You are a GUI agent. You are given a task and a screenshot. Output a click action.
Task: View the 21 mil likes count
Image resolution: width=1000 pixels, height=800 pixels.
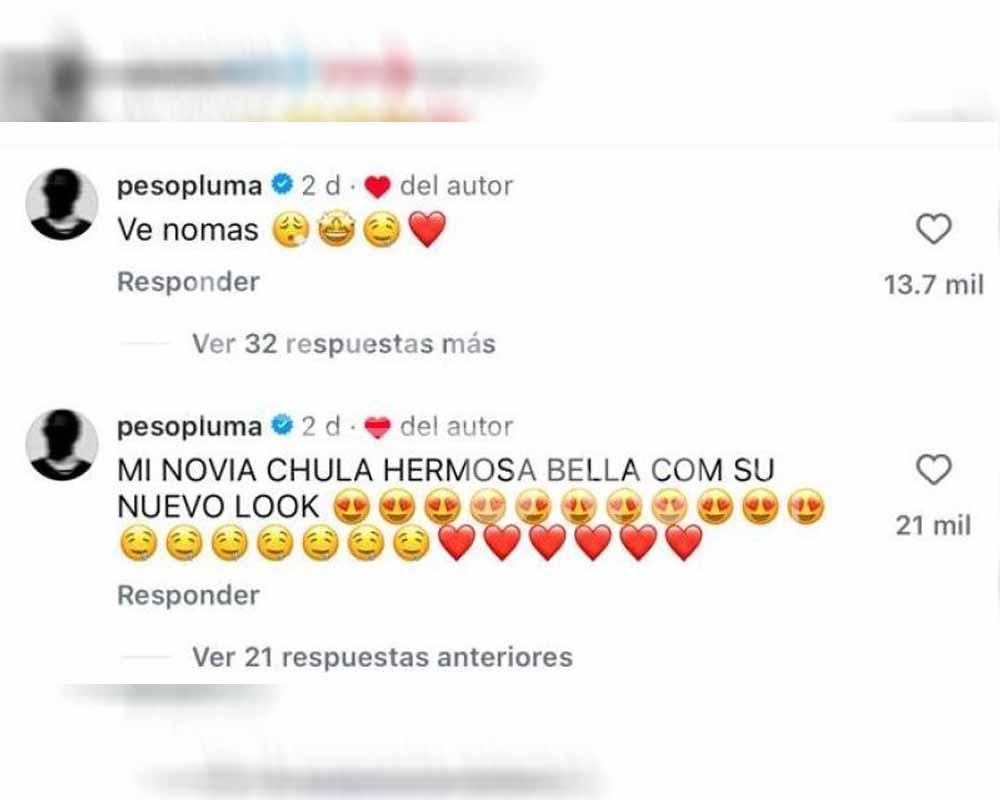934,526
